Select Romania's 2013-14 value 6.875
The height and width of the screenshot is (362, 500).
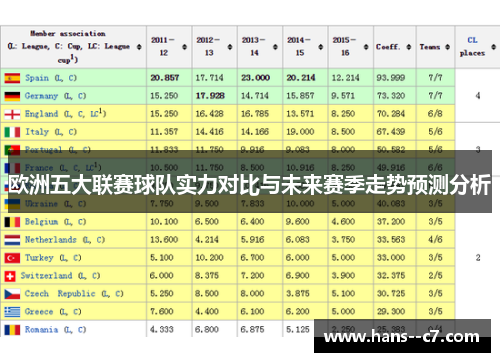(x=260, y=329)
